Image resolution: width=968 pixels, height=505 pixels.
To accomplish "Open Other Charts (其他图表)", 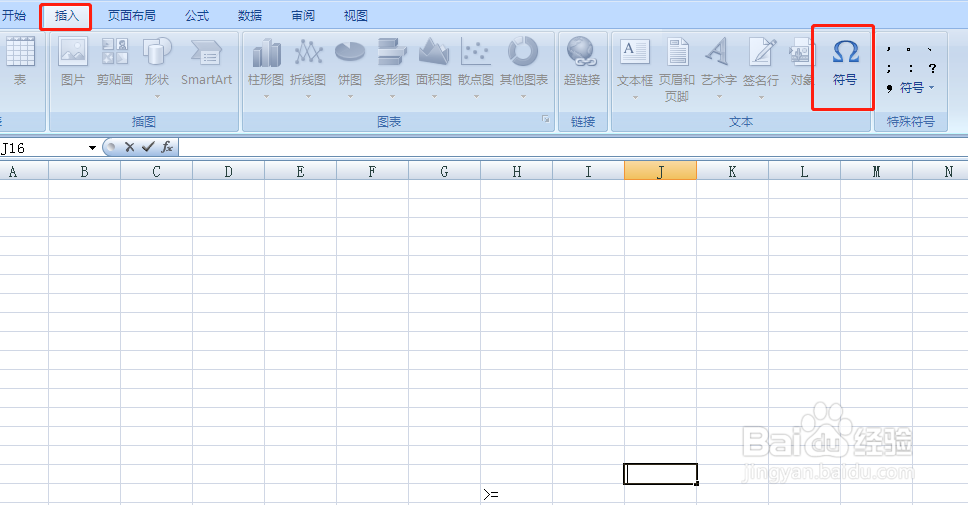I will coord(524,62).
